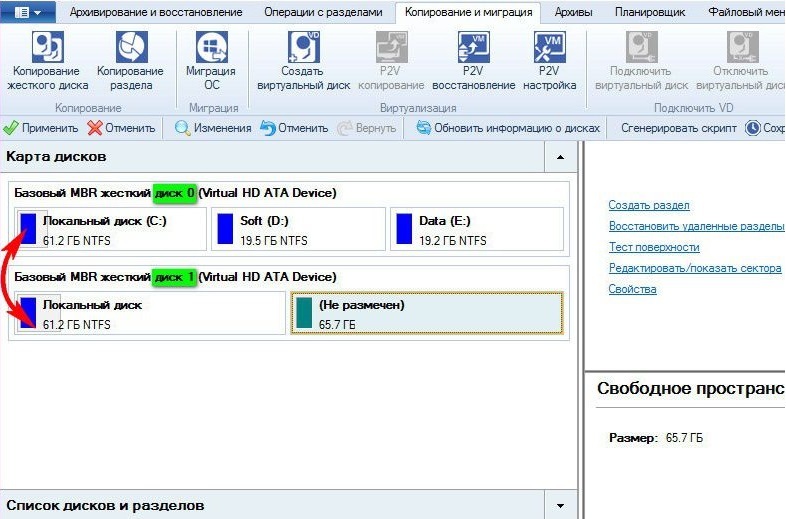Select the Soft (D:) partition

pos(298,229)
